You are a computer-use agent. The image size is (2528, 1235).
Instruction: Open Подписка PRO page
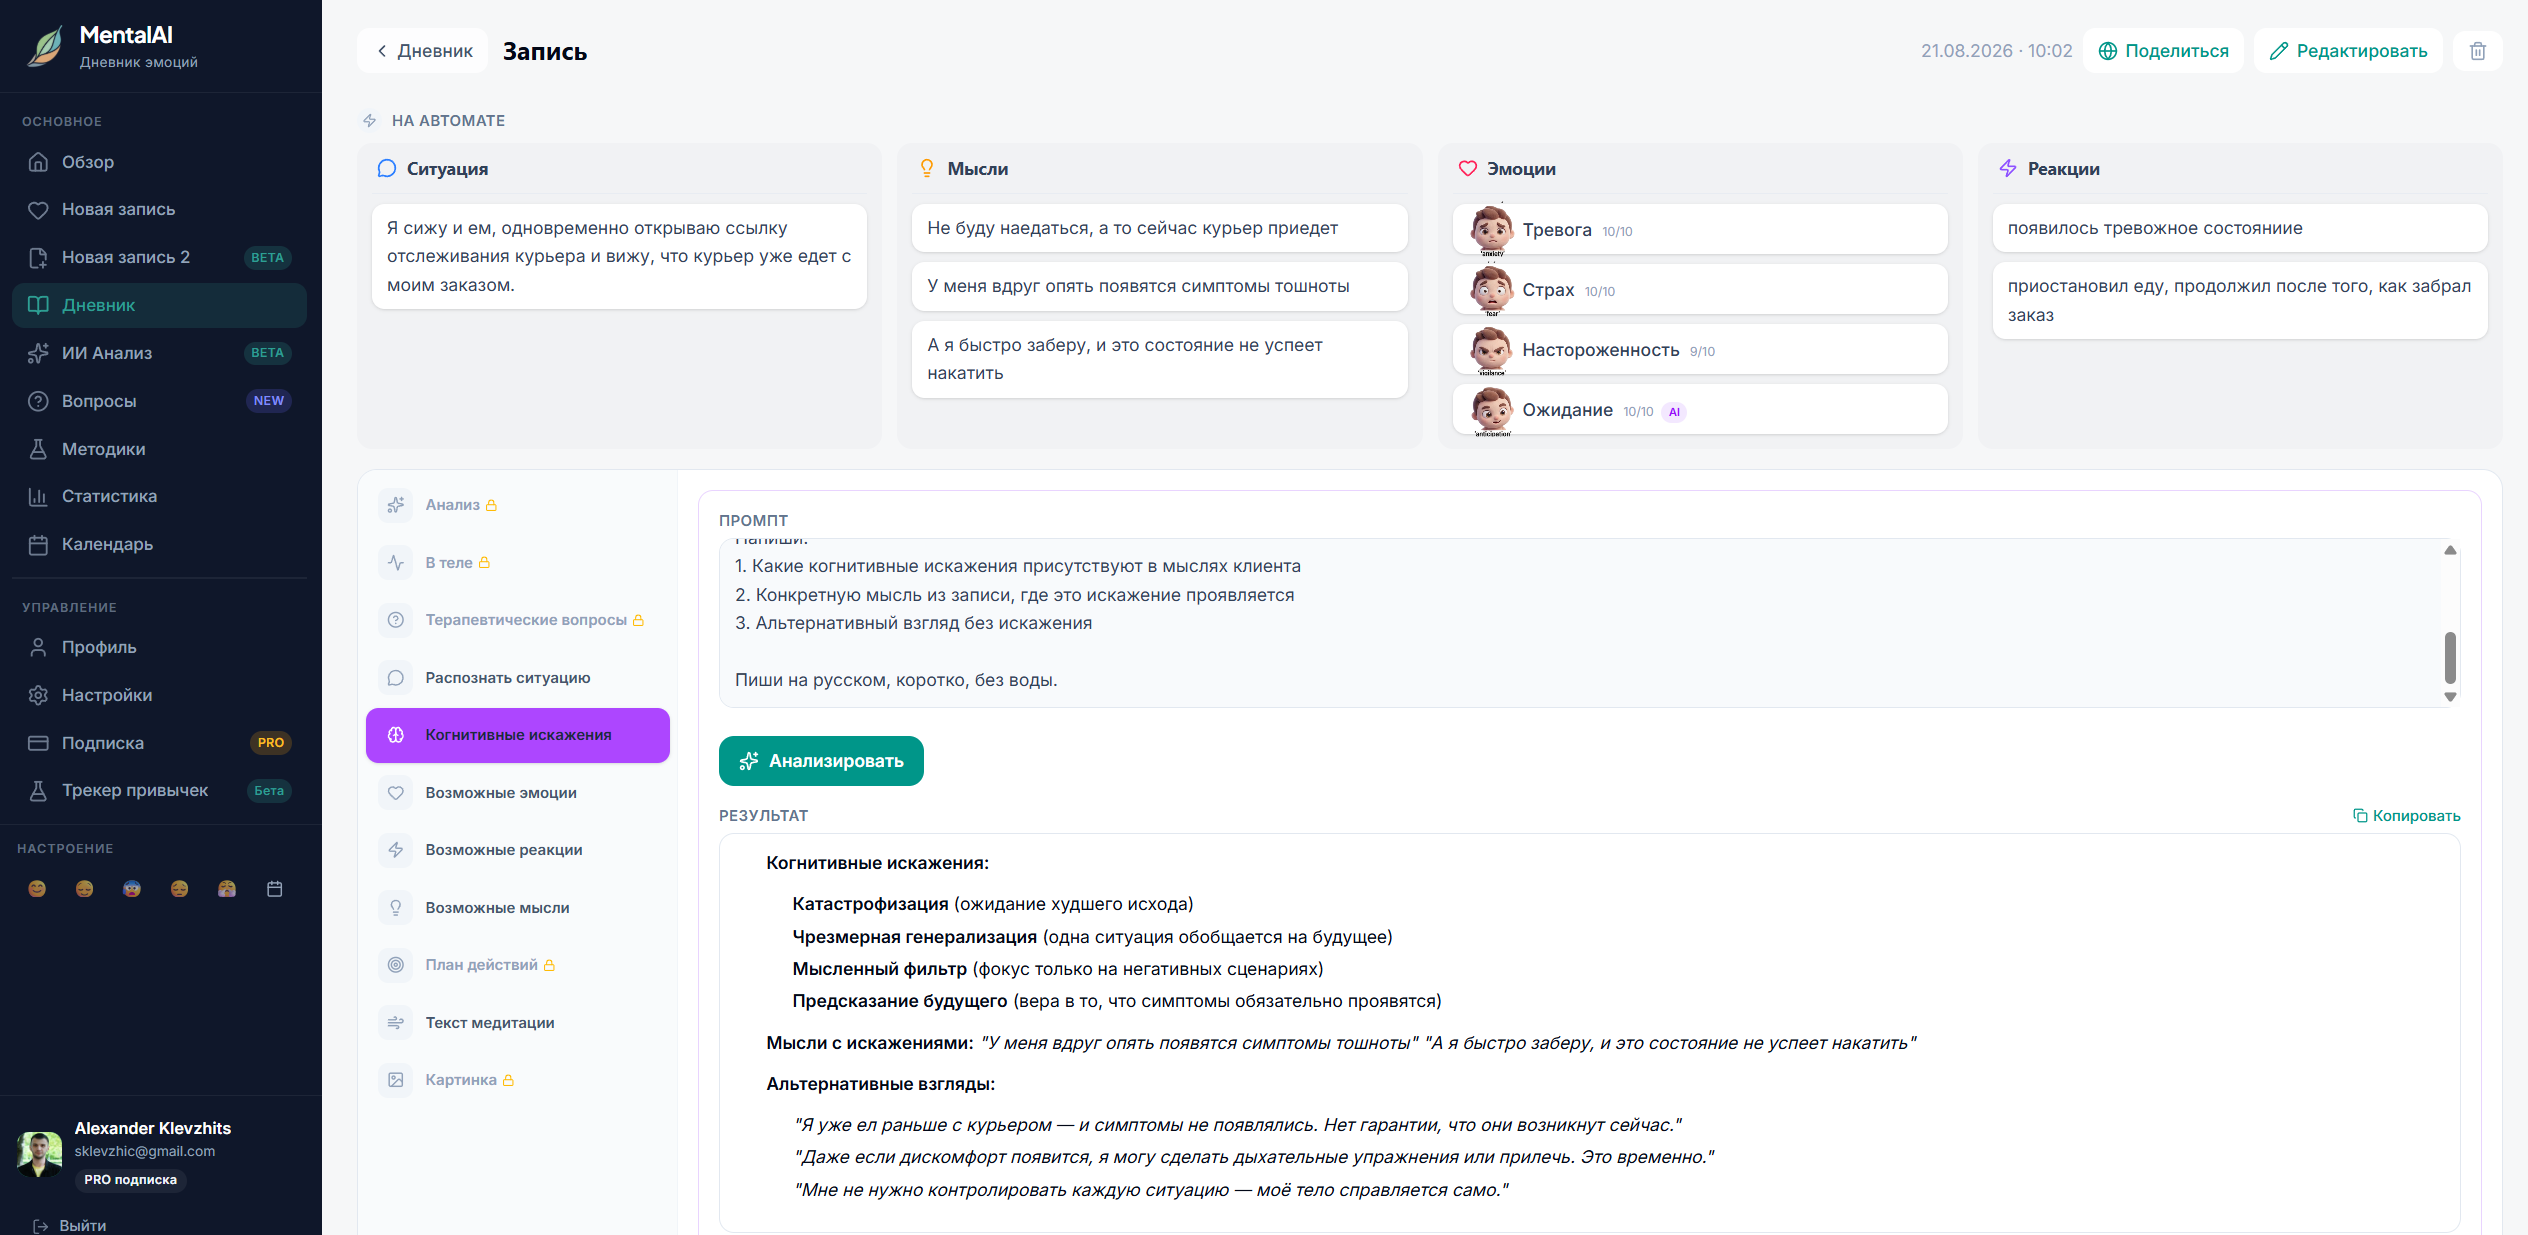pyautogui.click(x=160, y=743)
